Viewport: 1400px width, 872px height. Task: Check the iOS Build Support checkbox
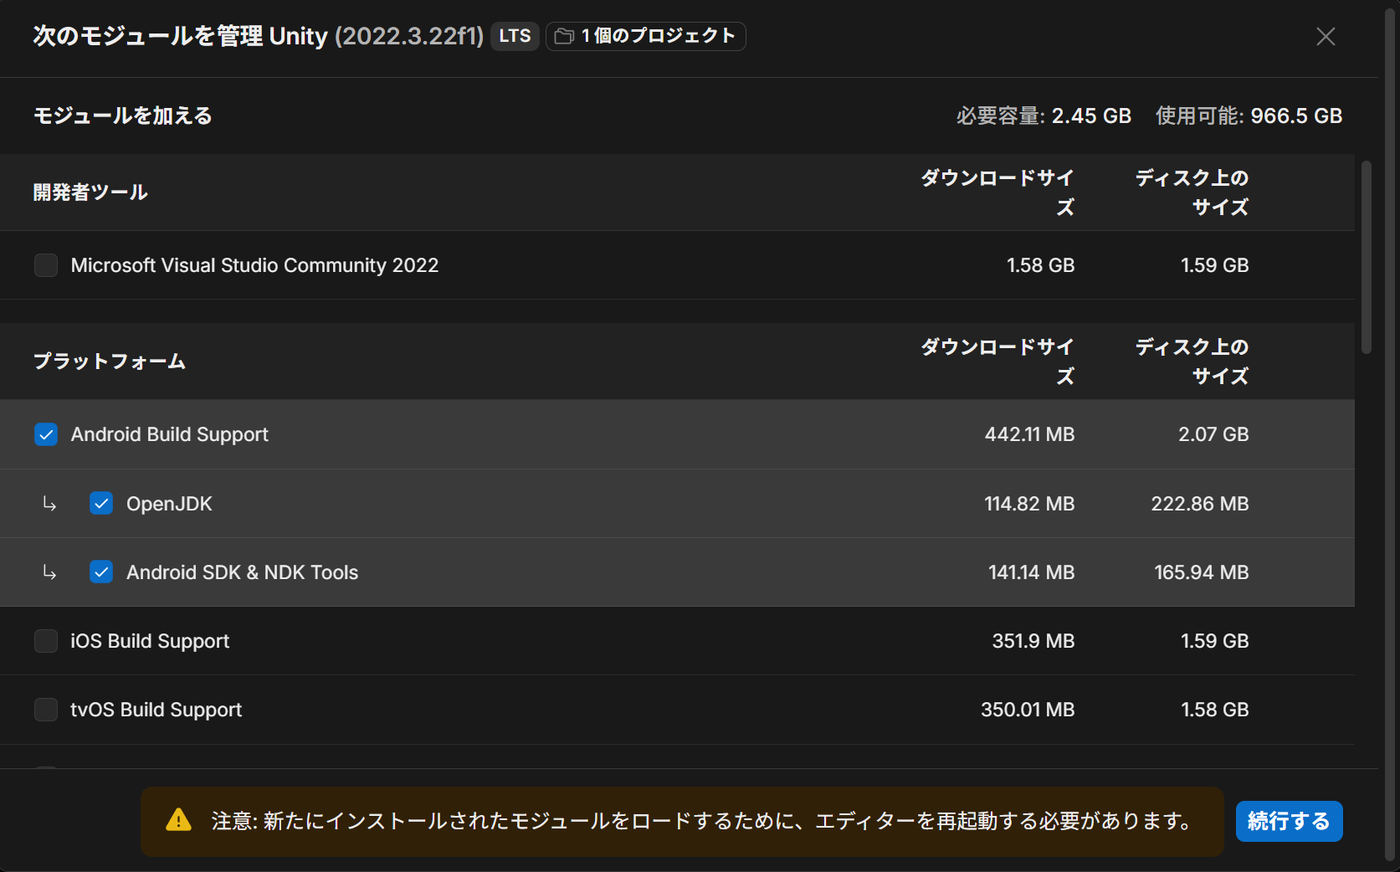click(x=46, y=641)
